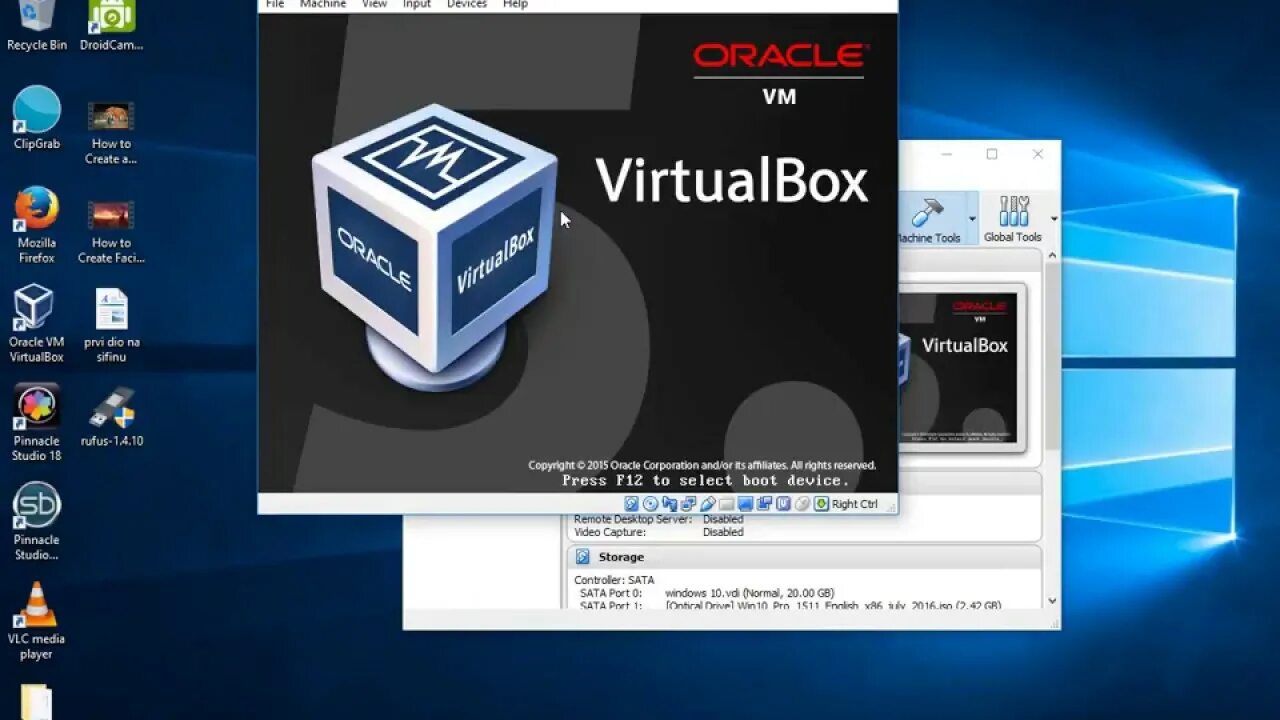Select the 'How to Create a...' video file

[111, 132]
